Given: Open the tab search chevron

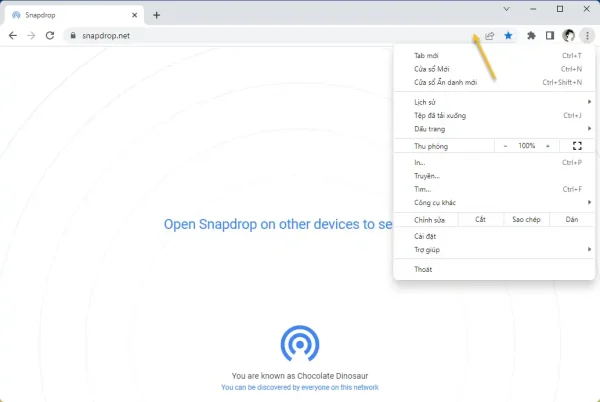Looking at the screenshot, I should tap(506, 9).
